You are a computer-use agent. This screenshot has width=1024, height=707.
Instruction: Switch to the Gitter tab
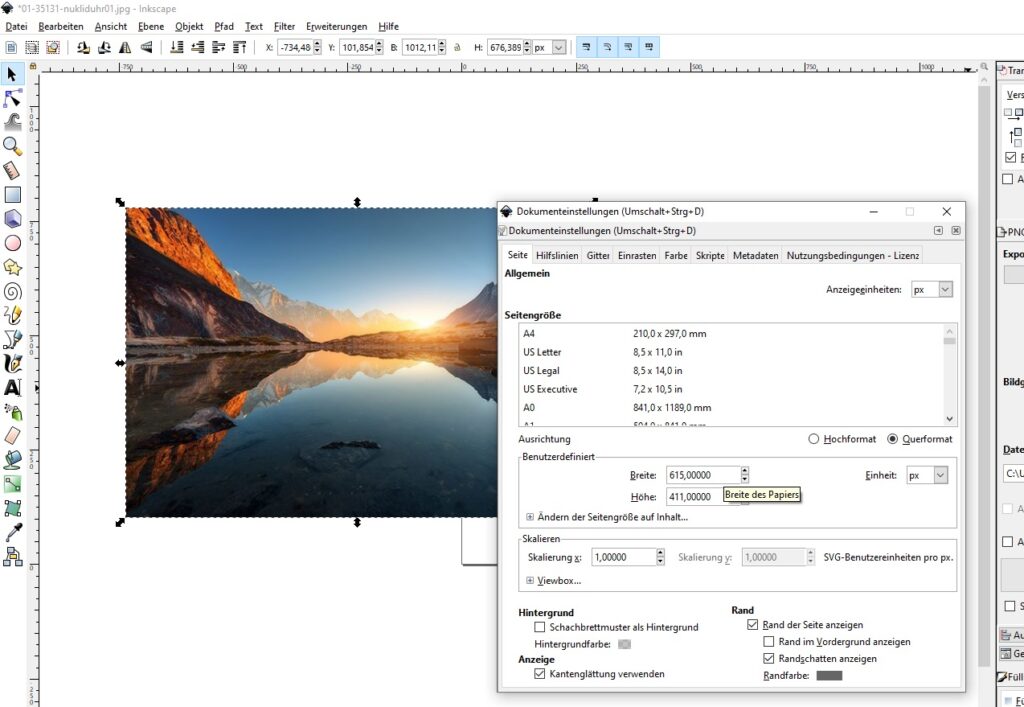598,256
